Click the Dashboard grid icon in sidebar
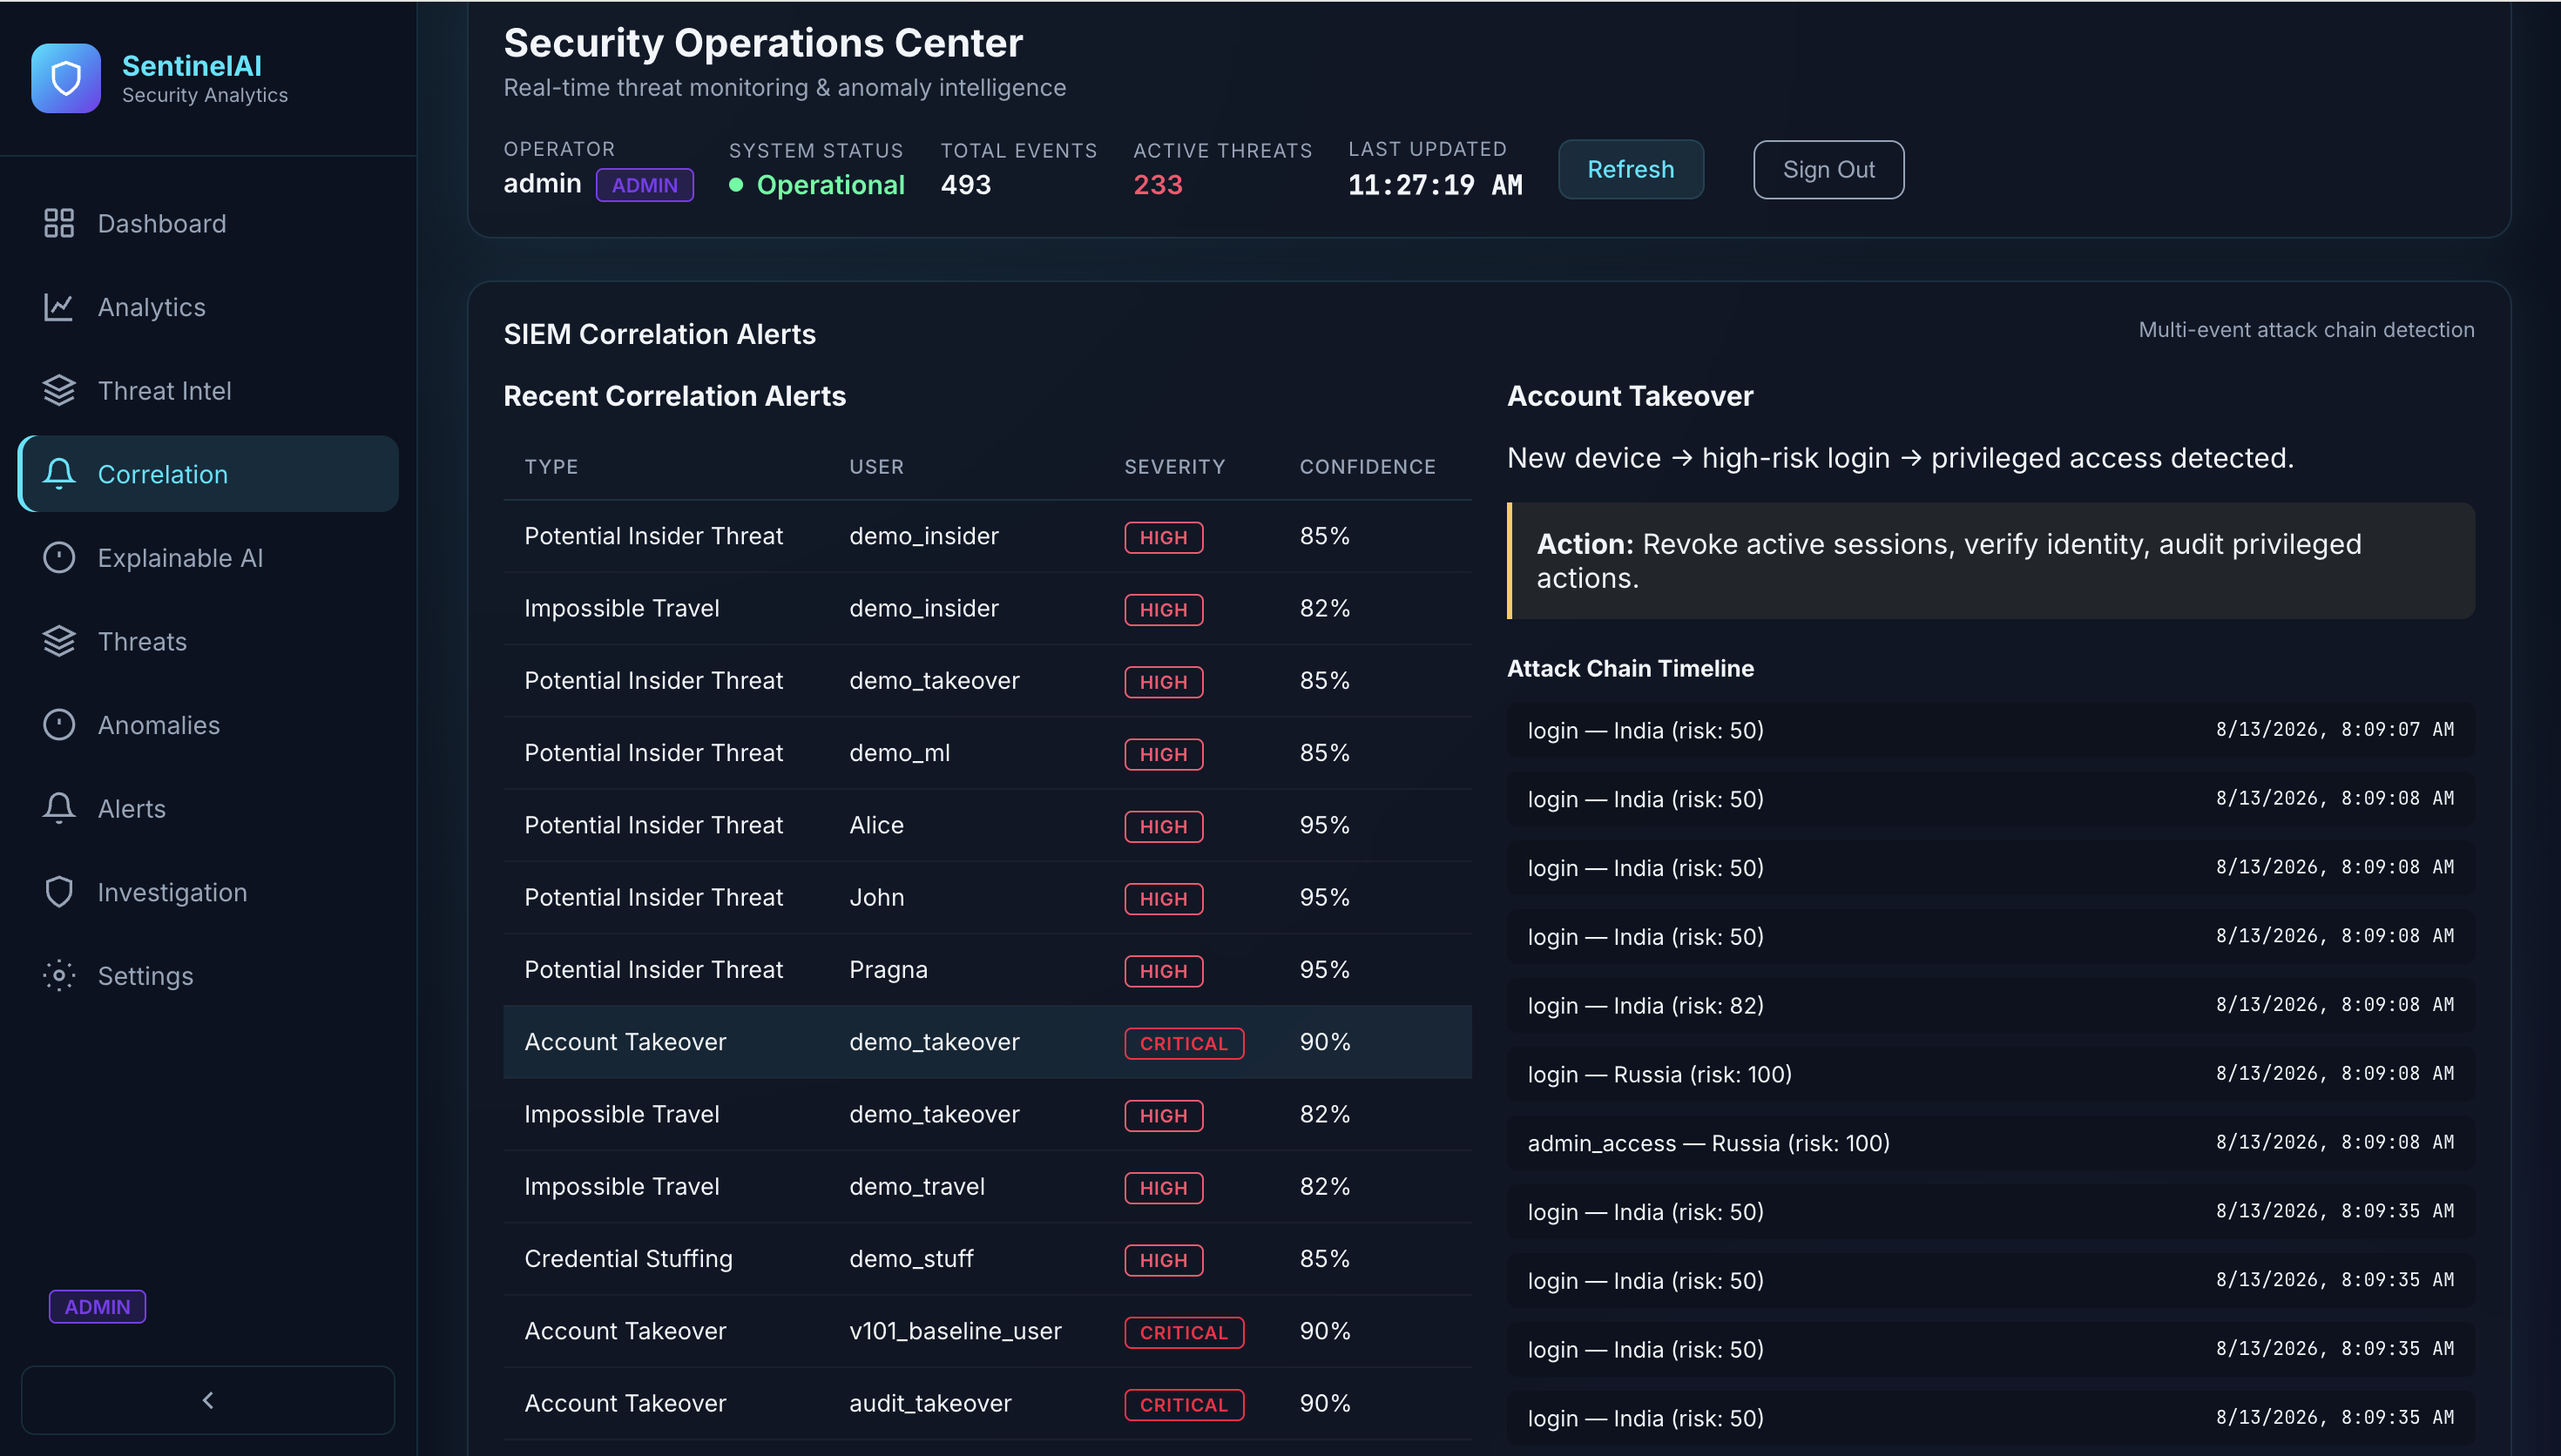The image size is (2561, 1456). pos(59,223)
